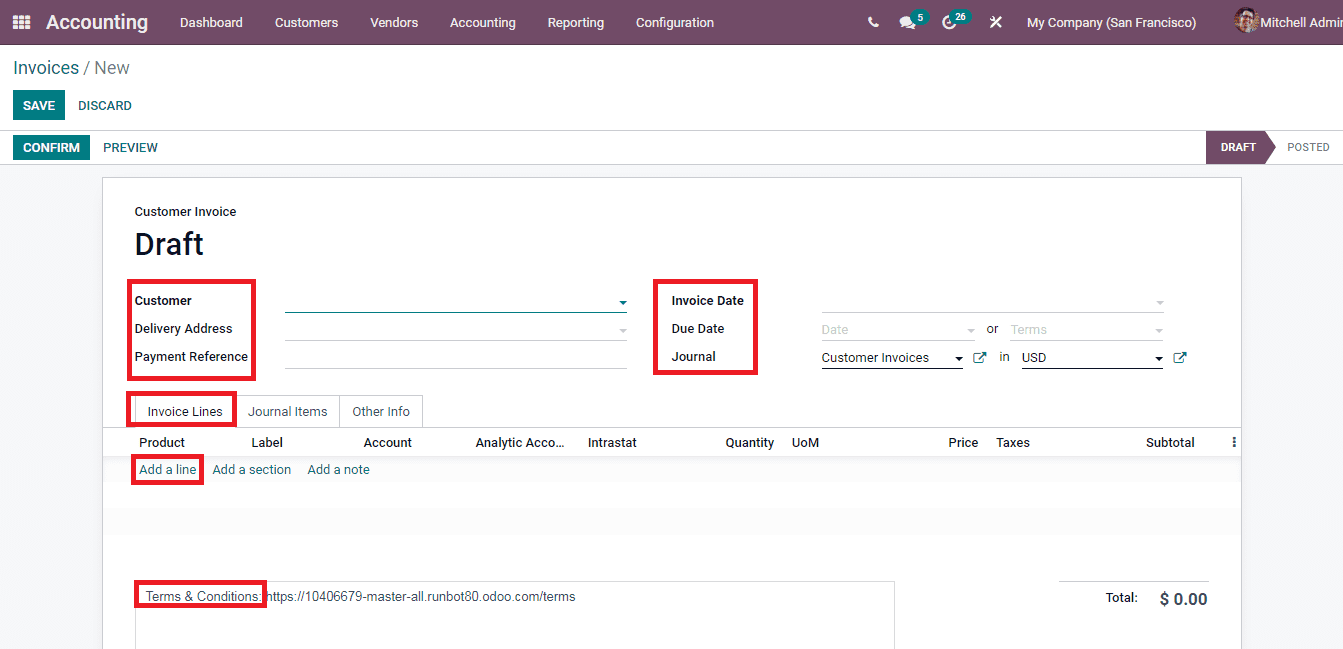This screenshot has width=1343, height=649.
Task: Click the activities clock icon with 26 badge
Action: (949, 22)
